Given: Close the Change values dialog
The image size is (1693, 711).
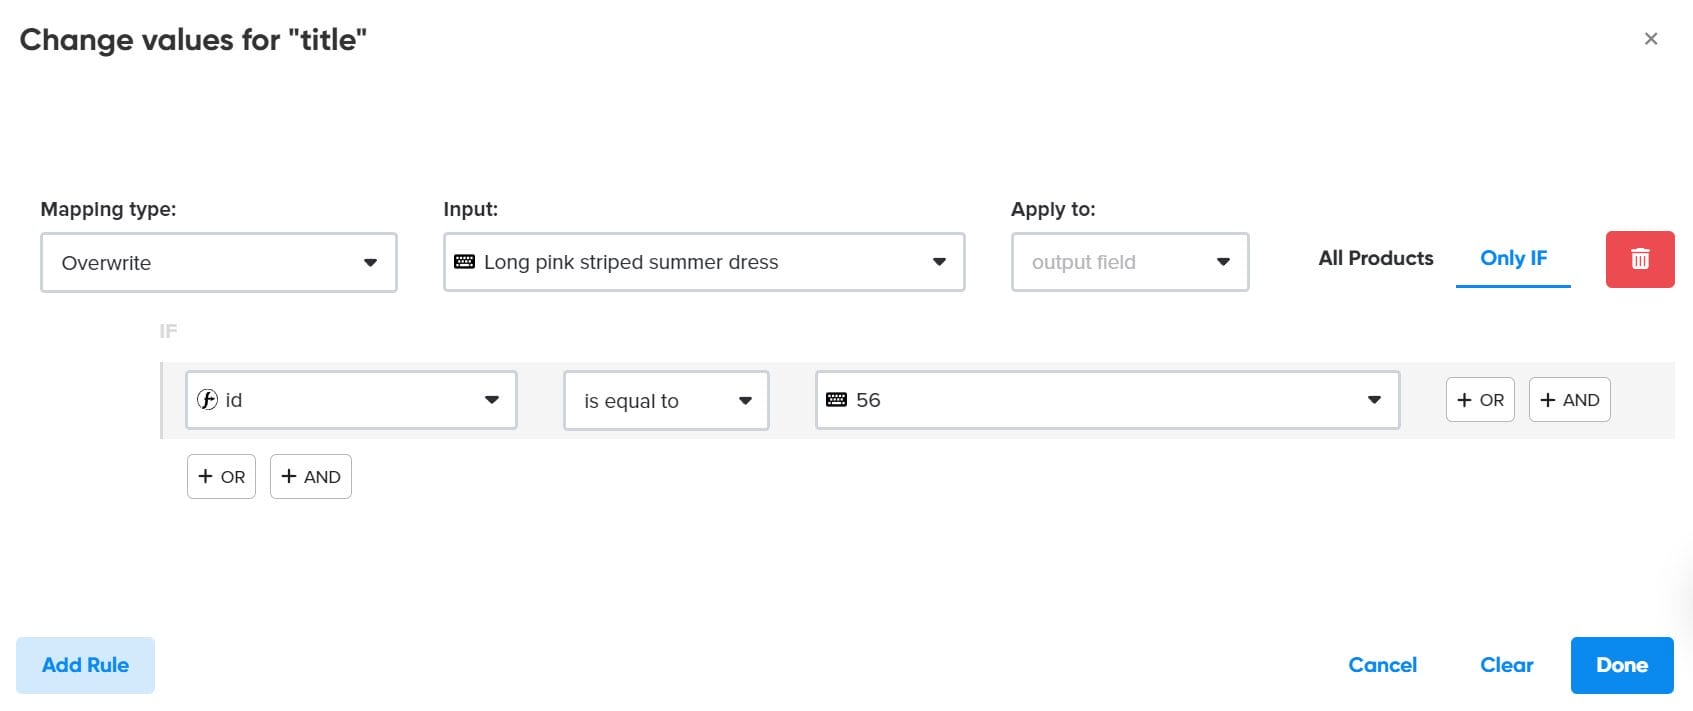Looking at the screenshot, I should click(x=1651, y=39).
